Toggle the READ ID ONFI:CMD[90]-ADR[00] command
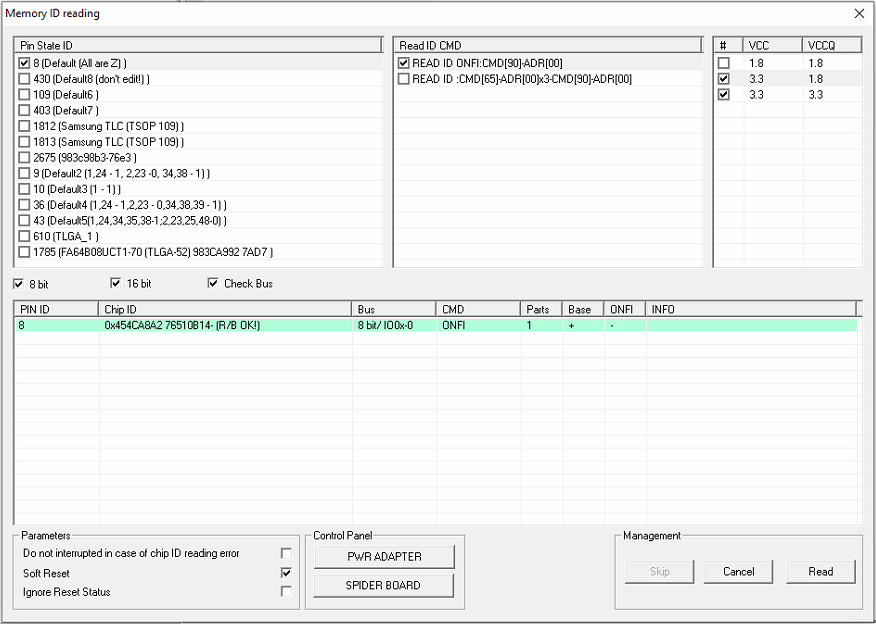The height and width of the screenshot is (624, 876). click(404, 63)
